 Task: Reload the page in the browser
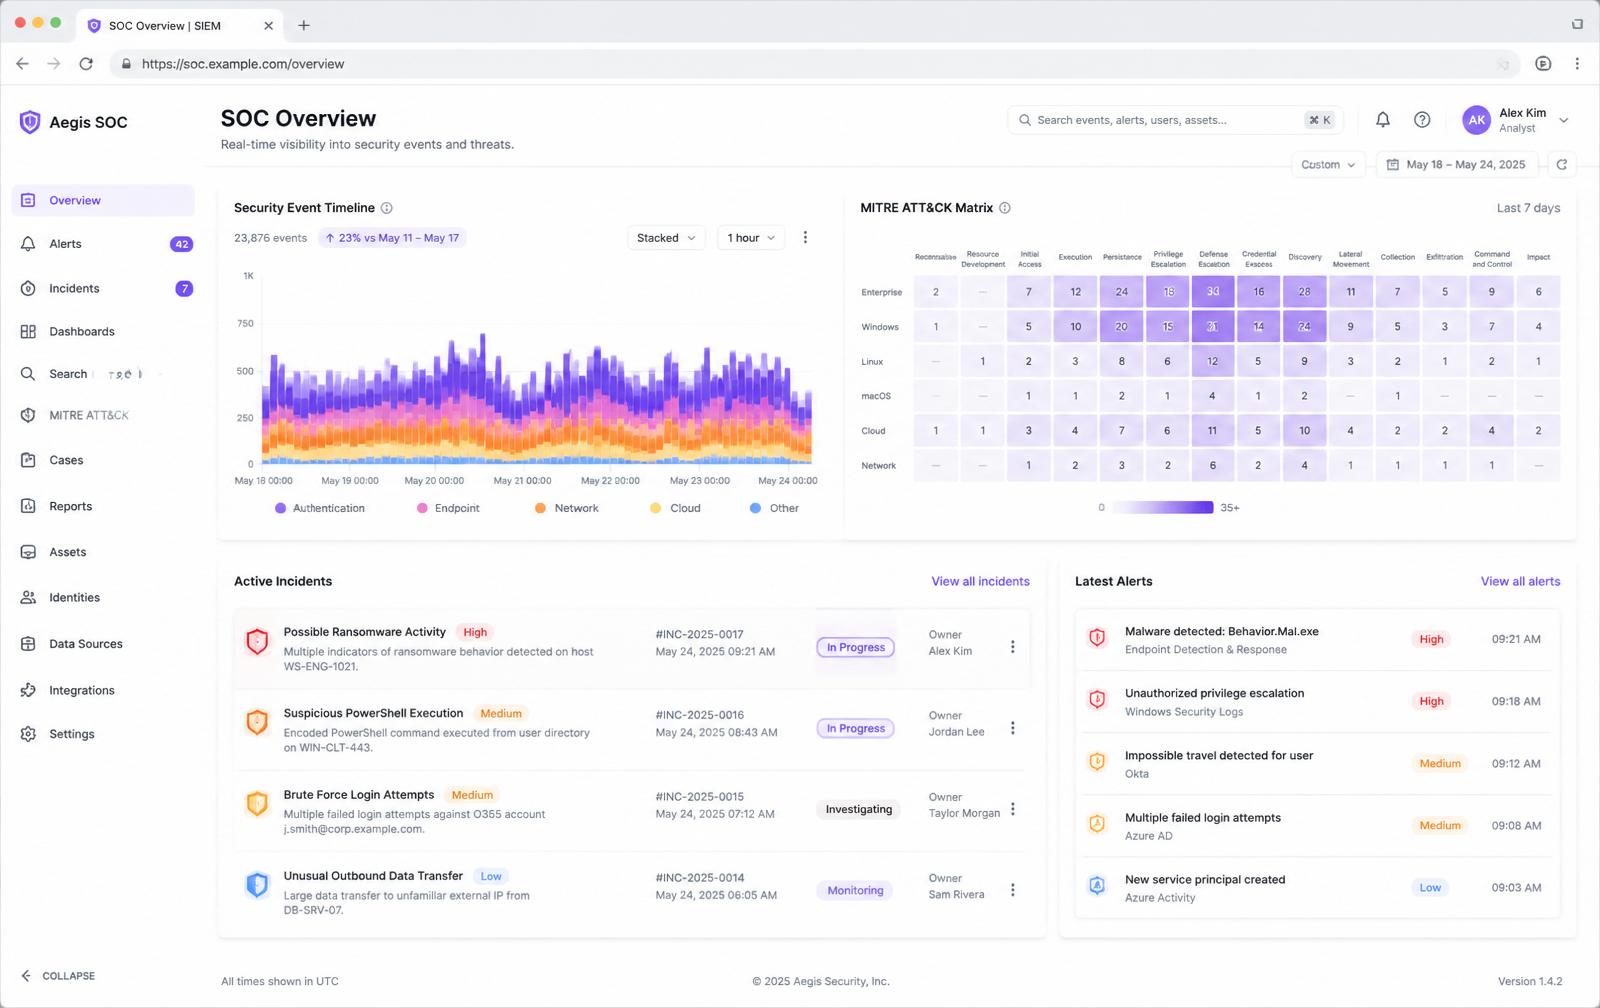click(86, 64)
